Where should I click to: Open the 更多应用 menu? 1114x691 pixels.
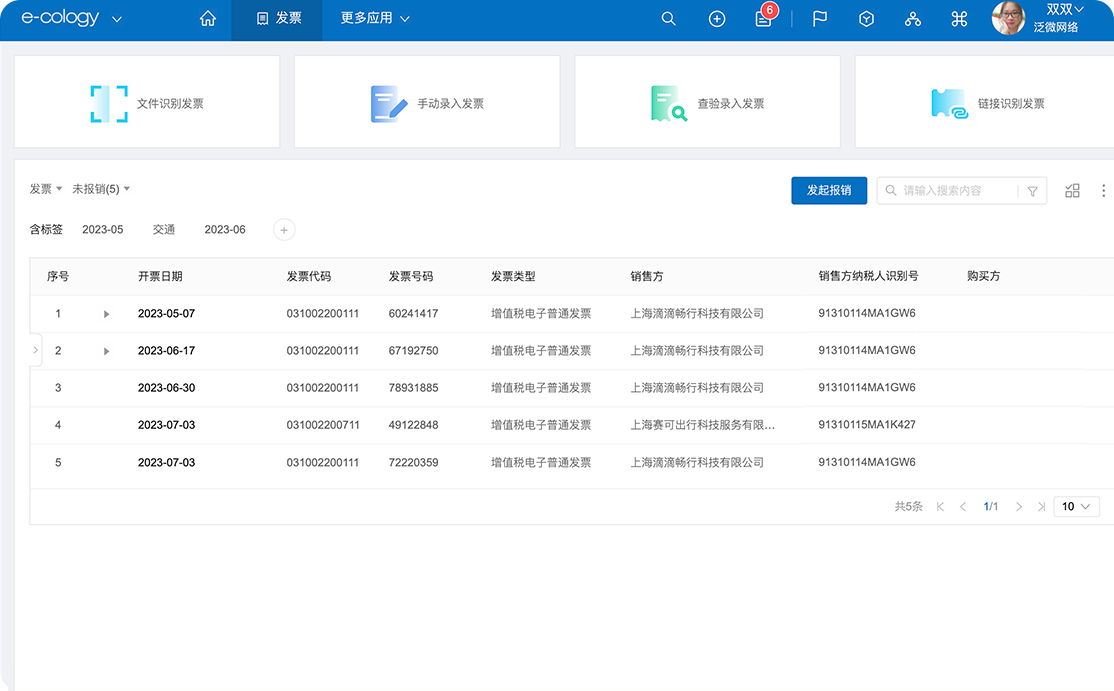(373, 18)
